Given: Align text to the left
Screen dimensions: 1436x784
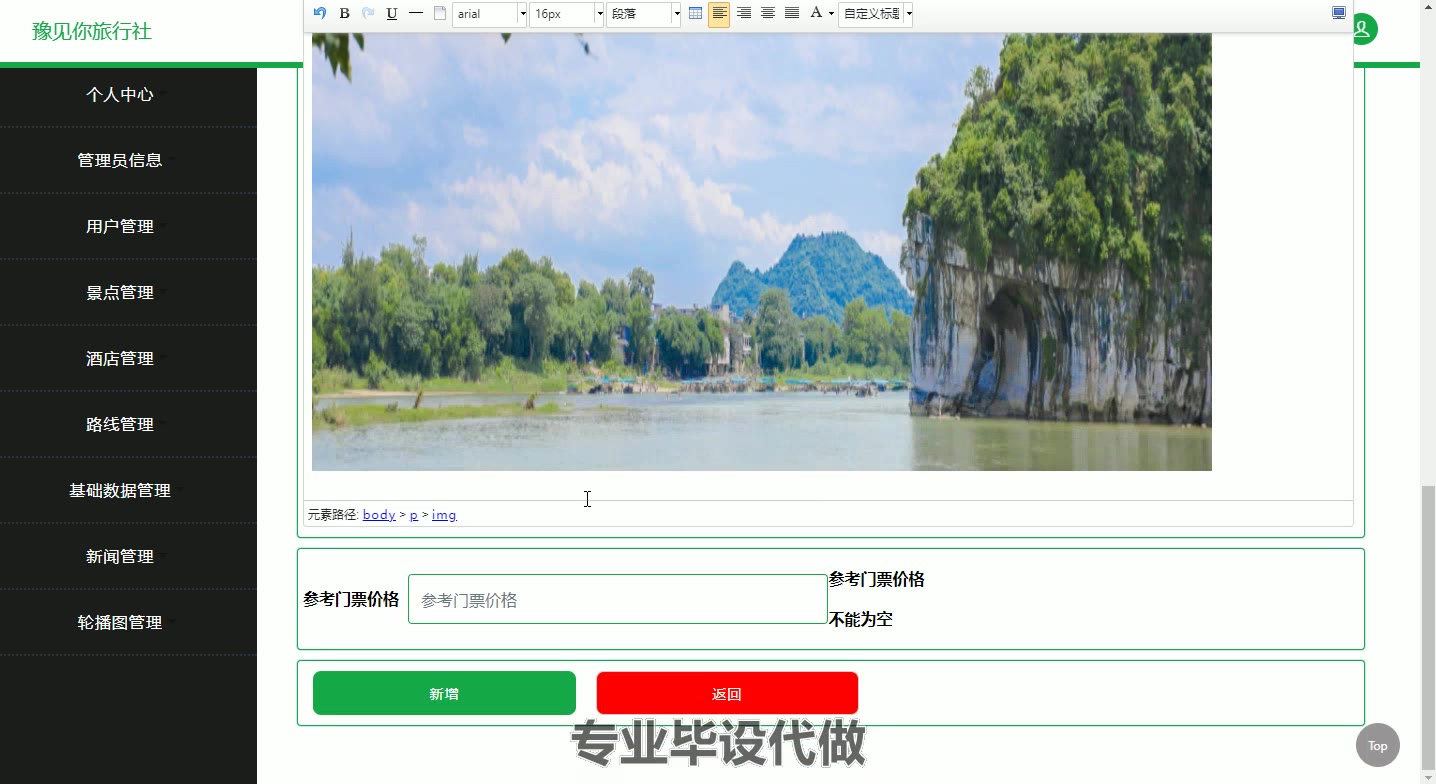Looking at the screenshot, I should [719, 14].
